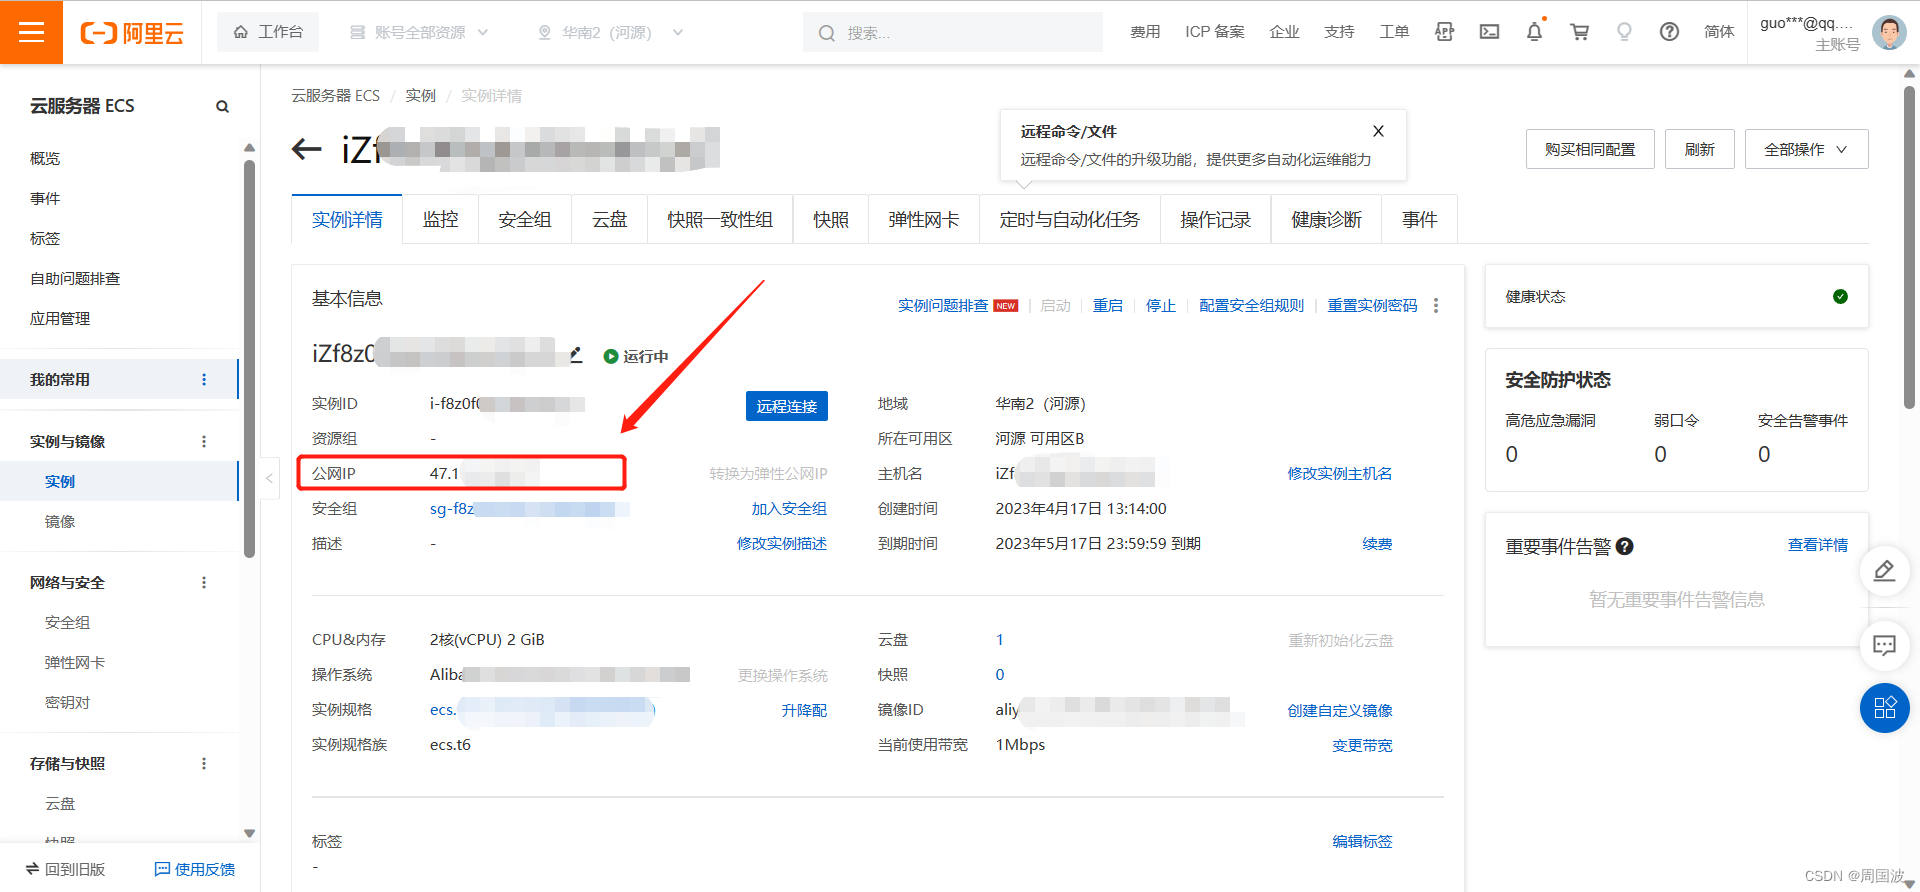The image size is (1920, 892).
Task: Select 概览 in the sidebar
Action: pos(45,158)
